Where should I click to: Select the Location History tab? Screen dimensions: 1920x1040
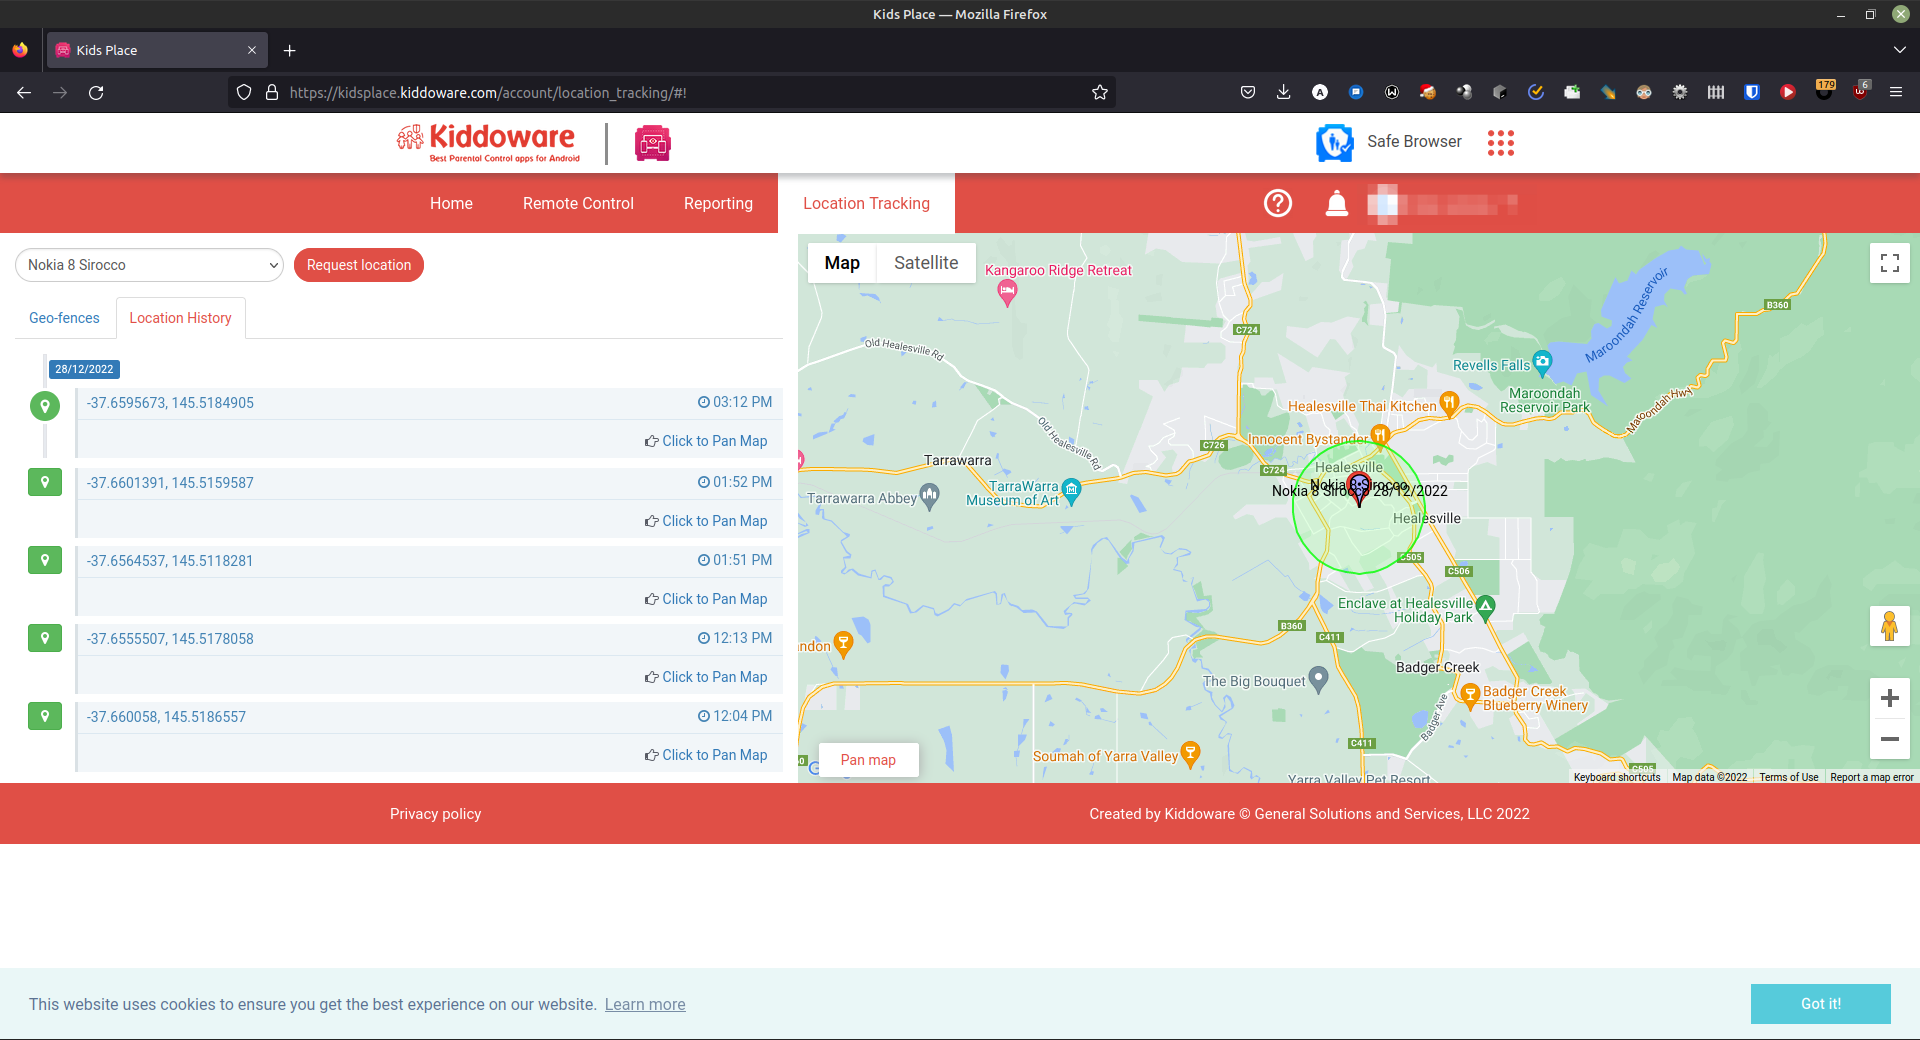(x=180, y=318)
